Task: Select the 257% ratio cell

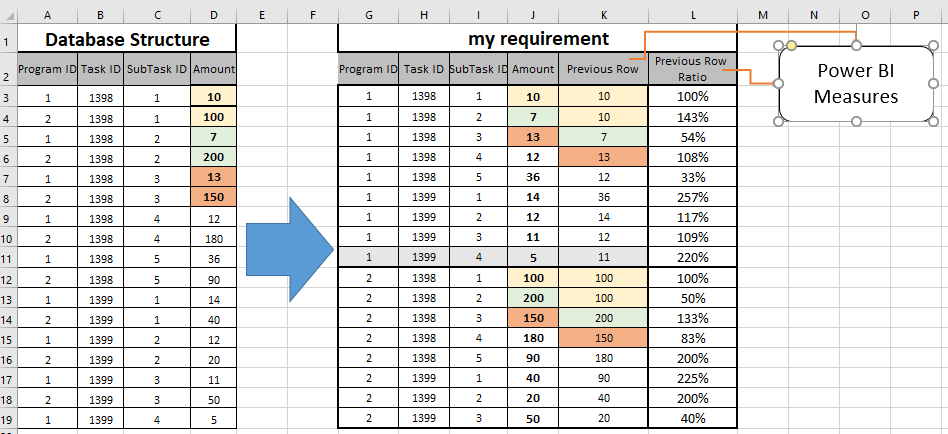Action: pyautogui.click(x=693, y=197)
